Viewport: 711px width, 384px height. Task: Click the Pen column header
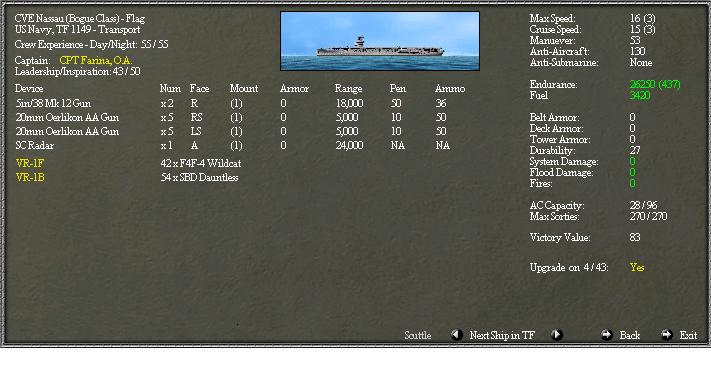pos(398,88)
